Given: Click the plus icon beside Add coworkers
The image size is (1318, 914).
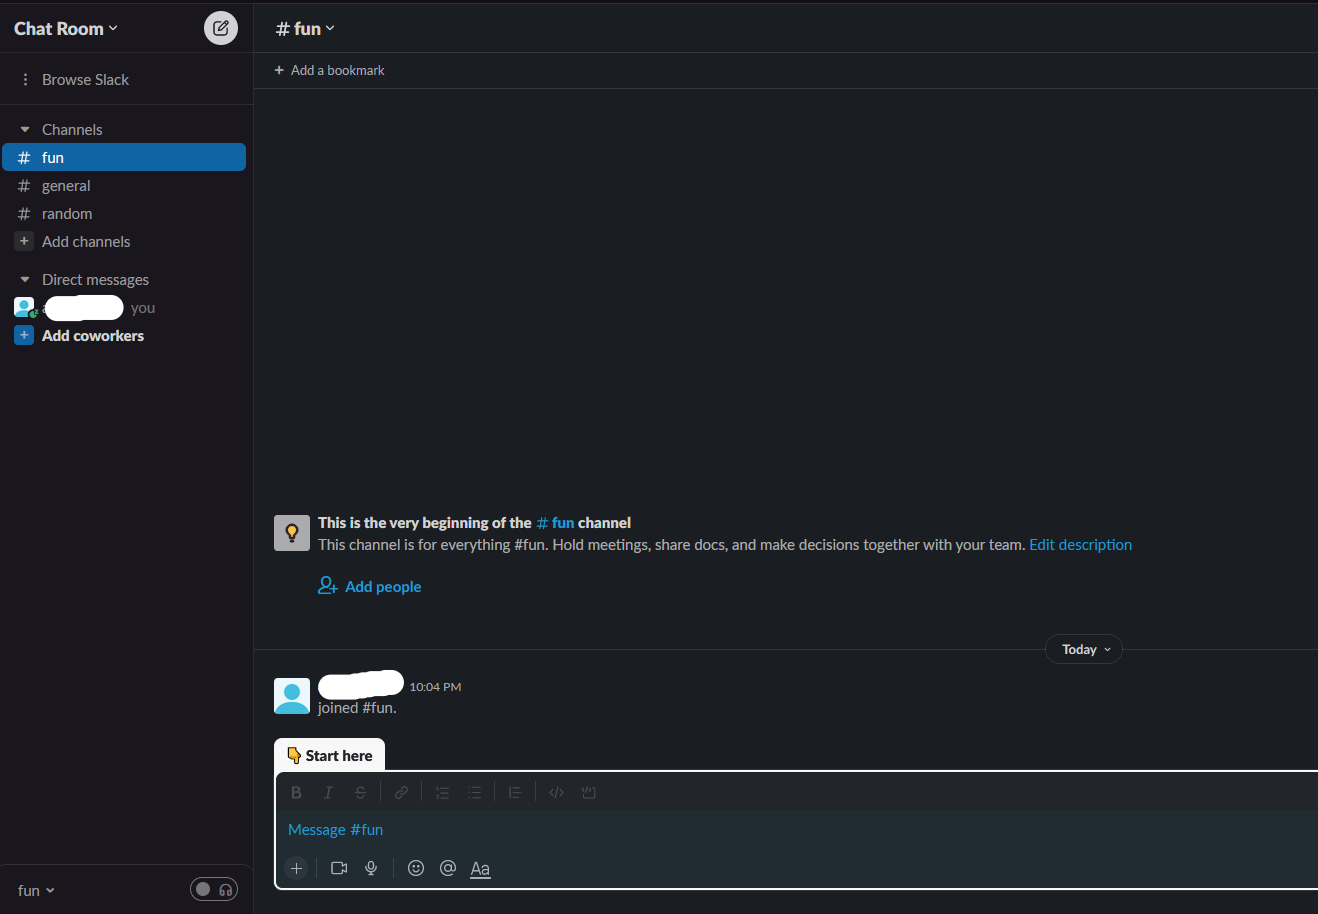Looking at the screenshot, I should point(25,335).
